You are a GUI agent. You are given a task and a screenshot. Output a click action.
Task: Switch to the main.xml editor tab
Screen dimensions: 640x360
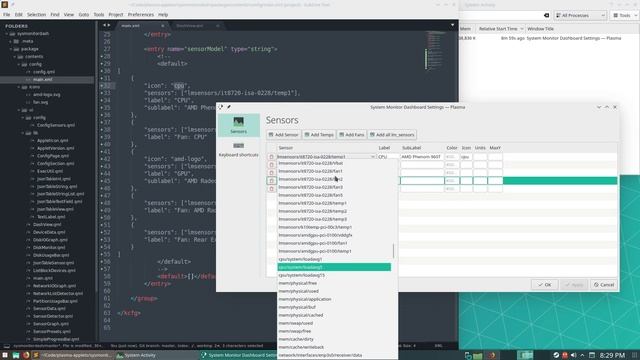pos(141,26)
